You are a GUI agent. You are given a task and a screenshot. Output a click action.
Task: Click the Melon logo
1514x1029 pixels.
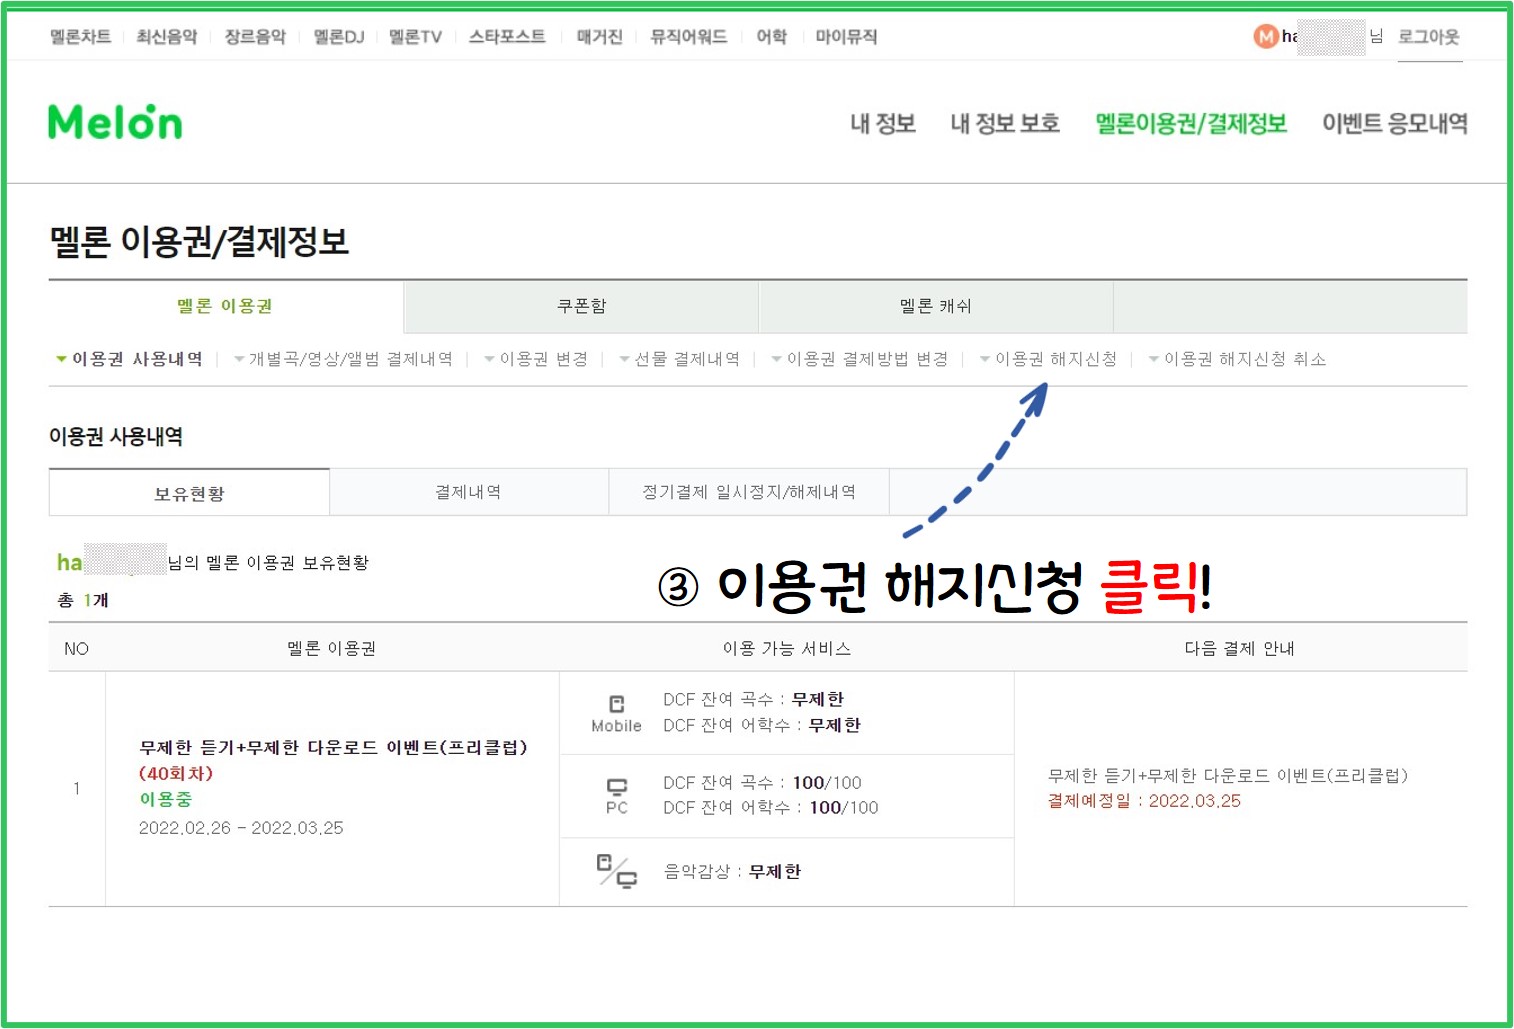tap(115, 122)
